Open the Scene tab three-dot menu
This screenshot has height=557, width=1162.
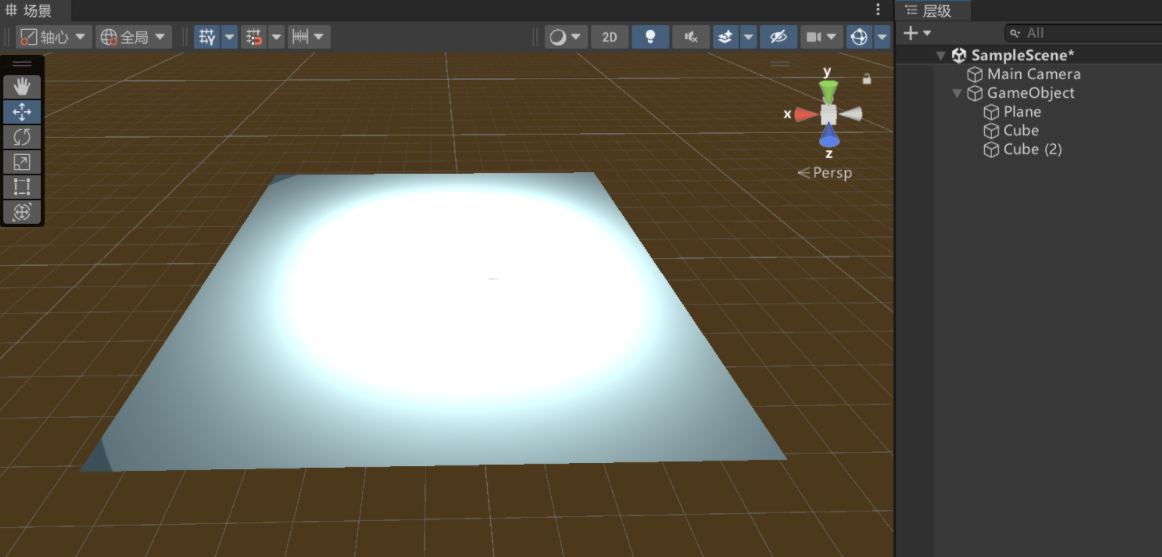pyautogui.click(x=877, y=10)
